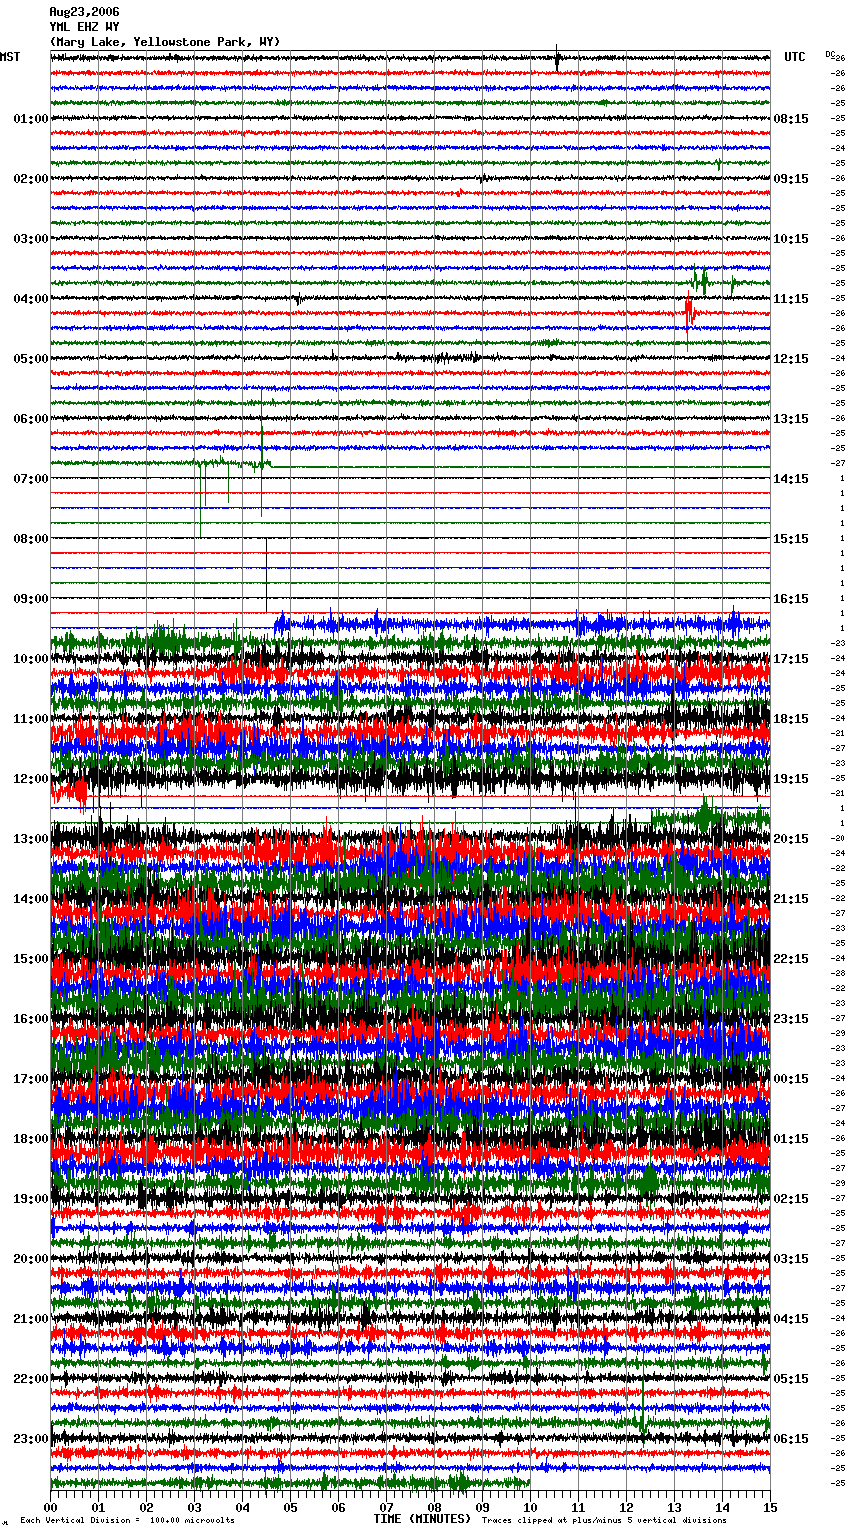Click the 20:15 UTC time label
The image size is (850, 1534).
coord(791,839)
